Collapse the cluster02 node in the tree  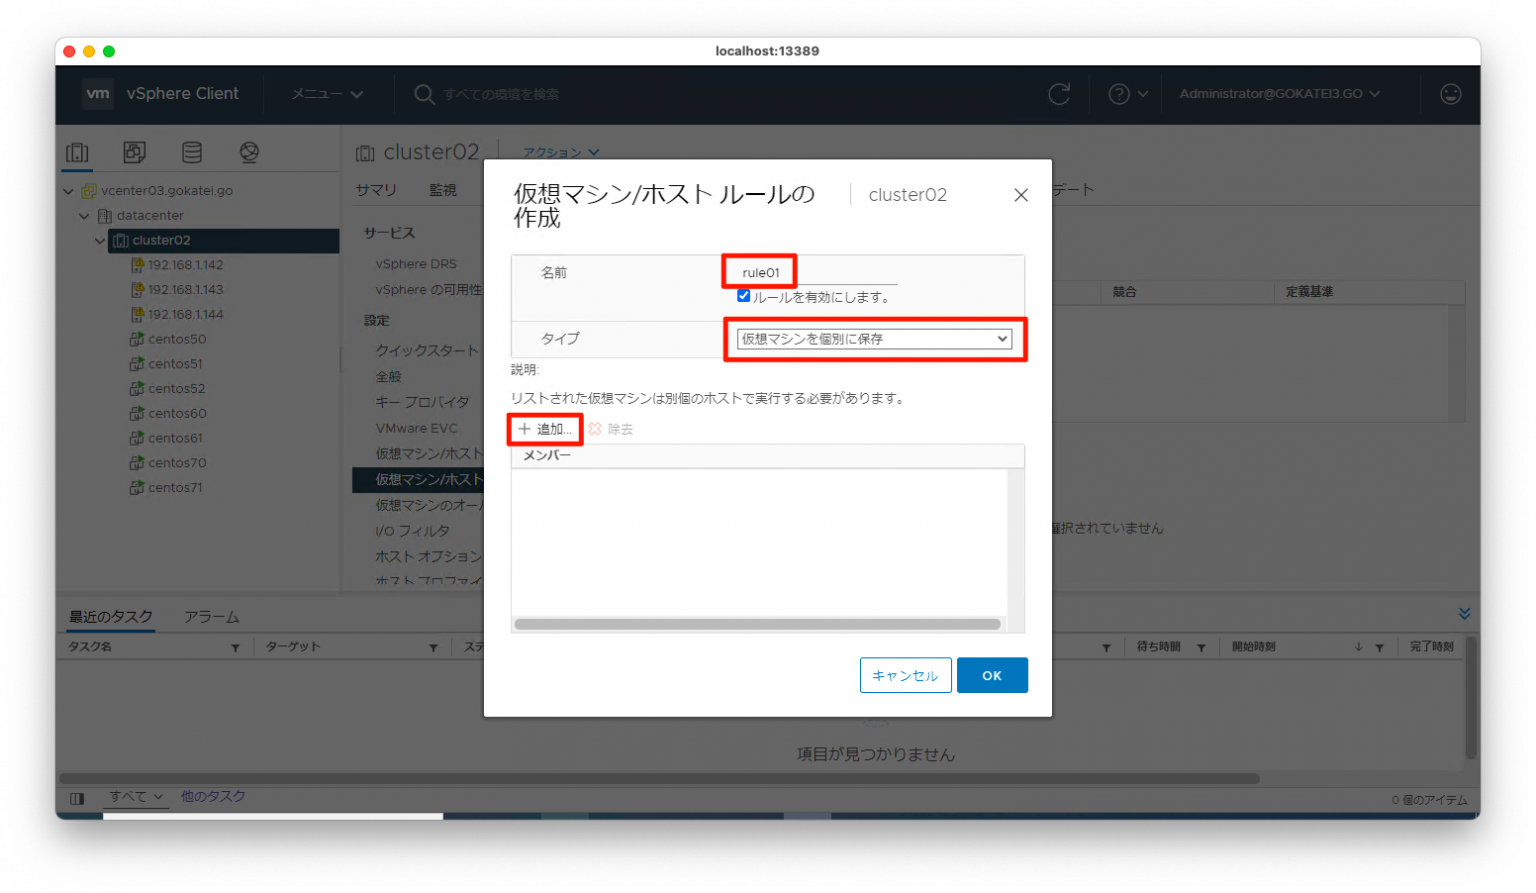pos(99,240)
